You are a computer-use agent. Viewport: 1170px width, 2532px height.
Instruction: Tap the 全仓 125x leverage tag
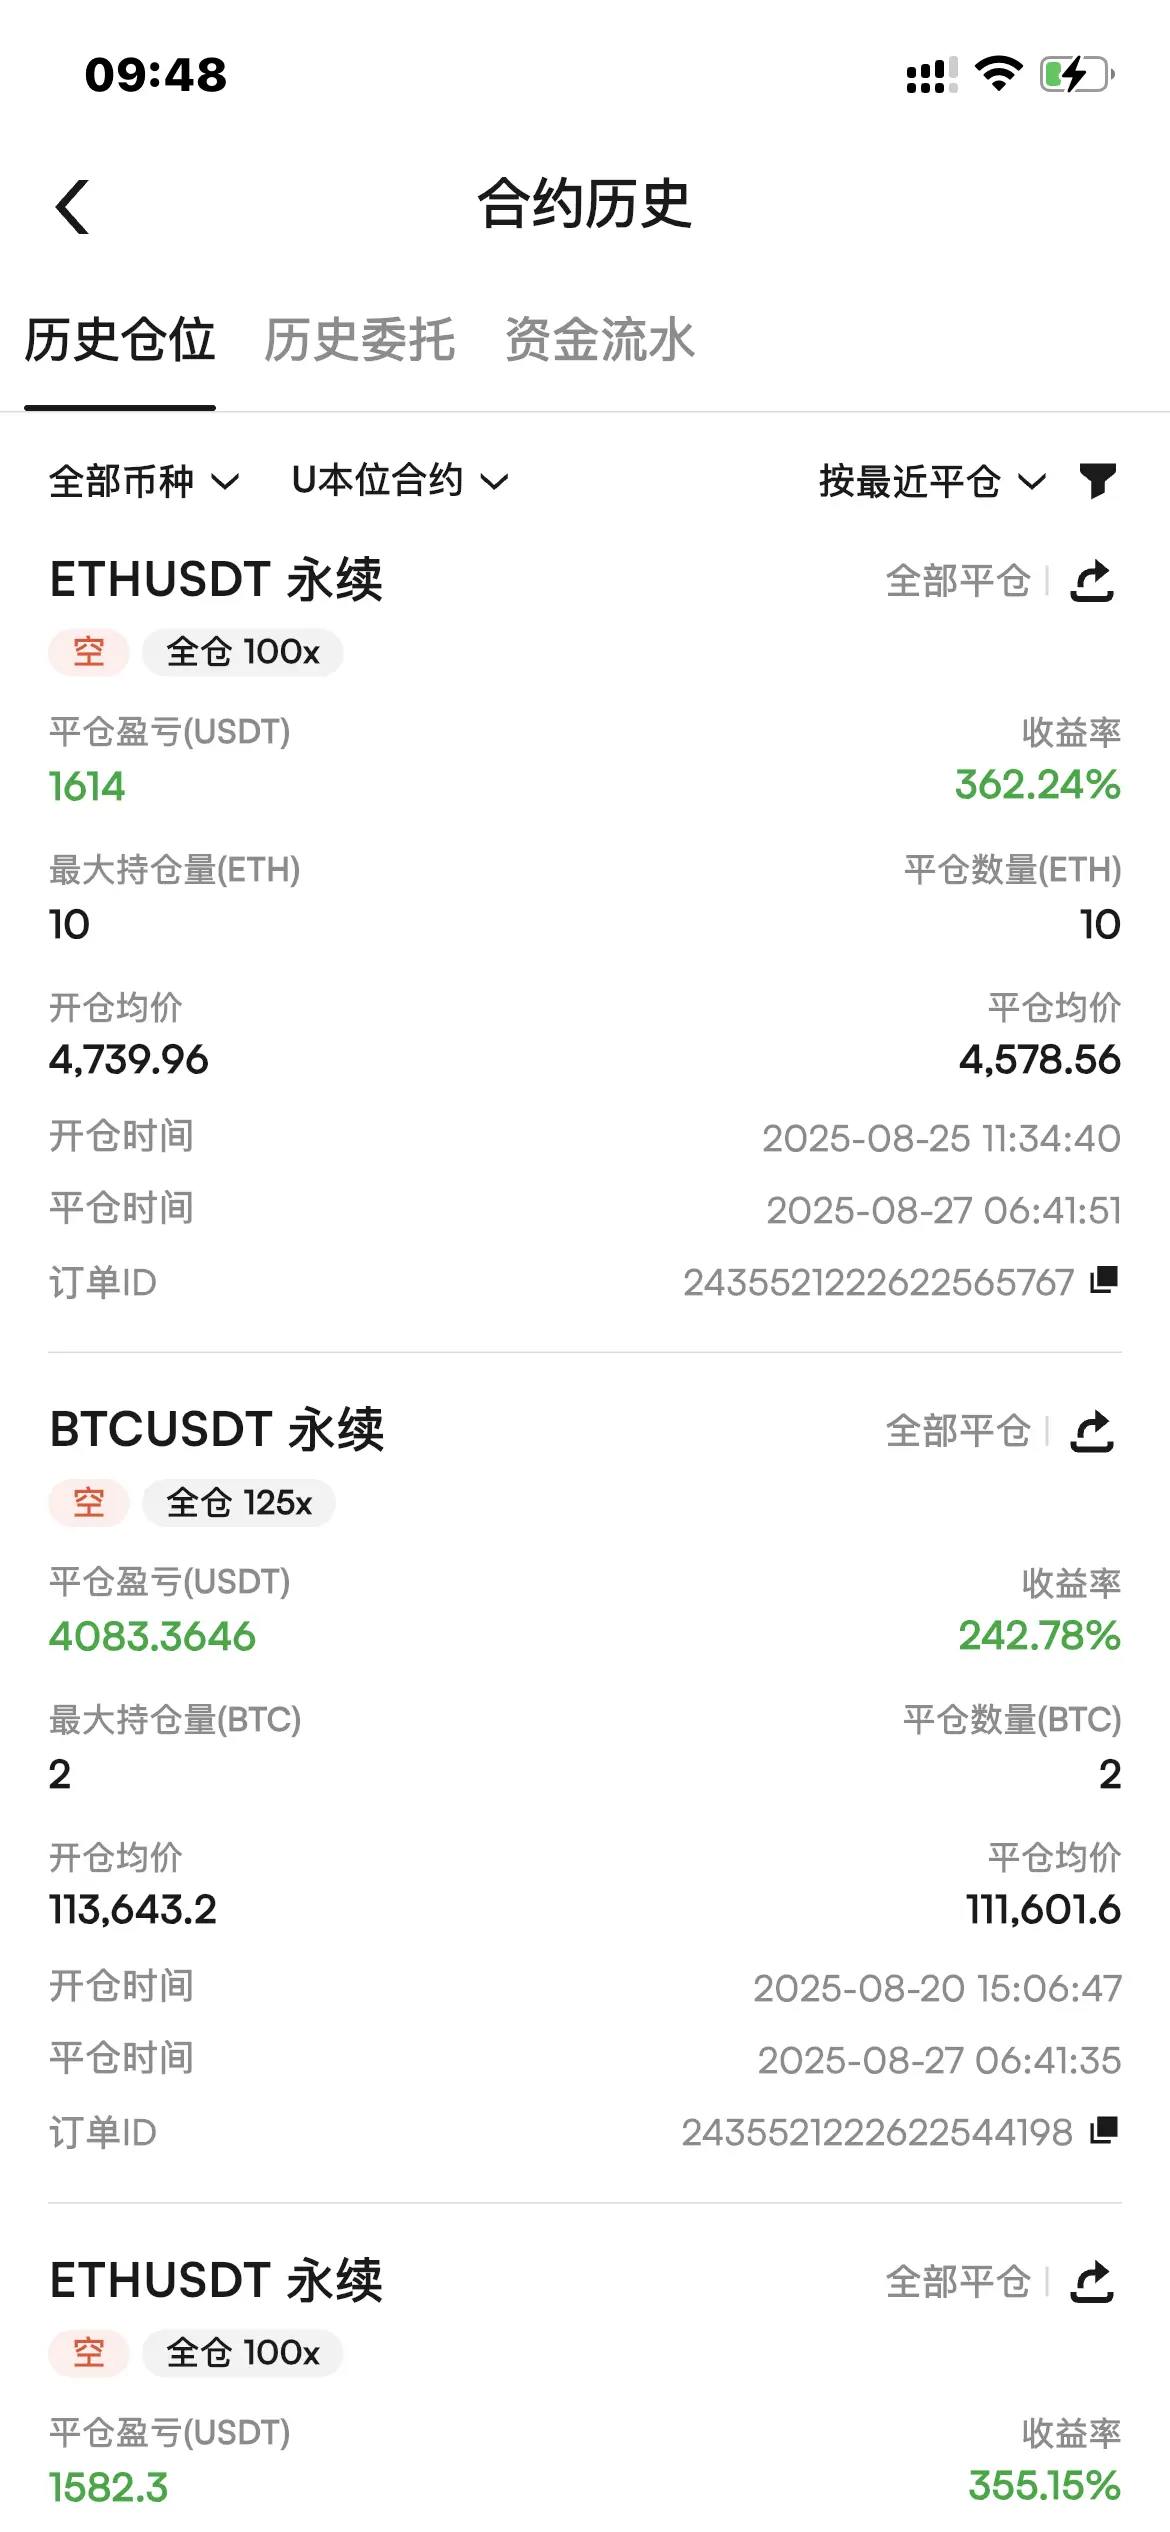click(239, 1503)
